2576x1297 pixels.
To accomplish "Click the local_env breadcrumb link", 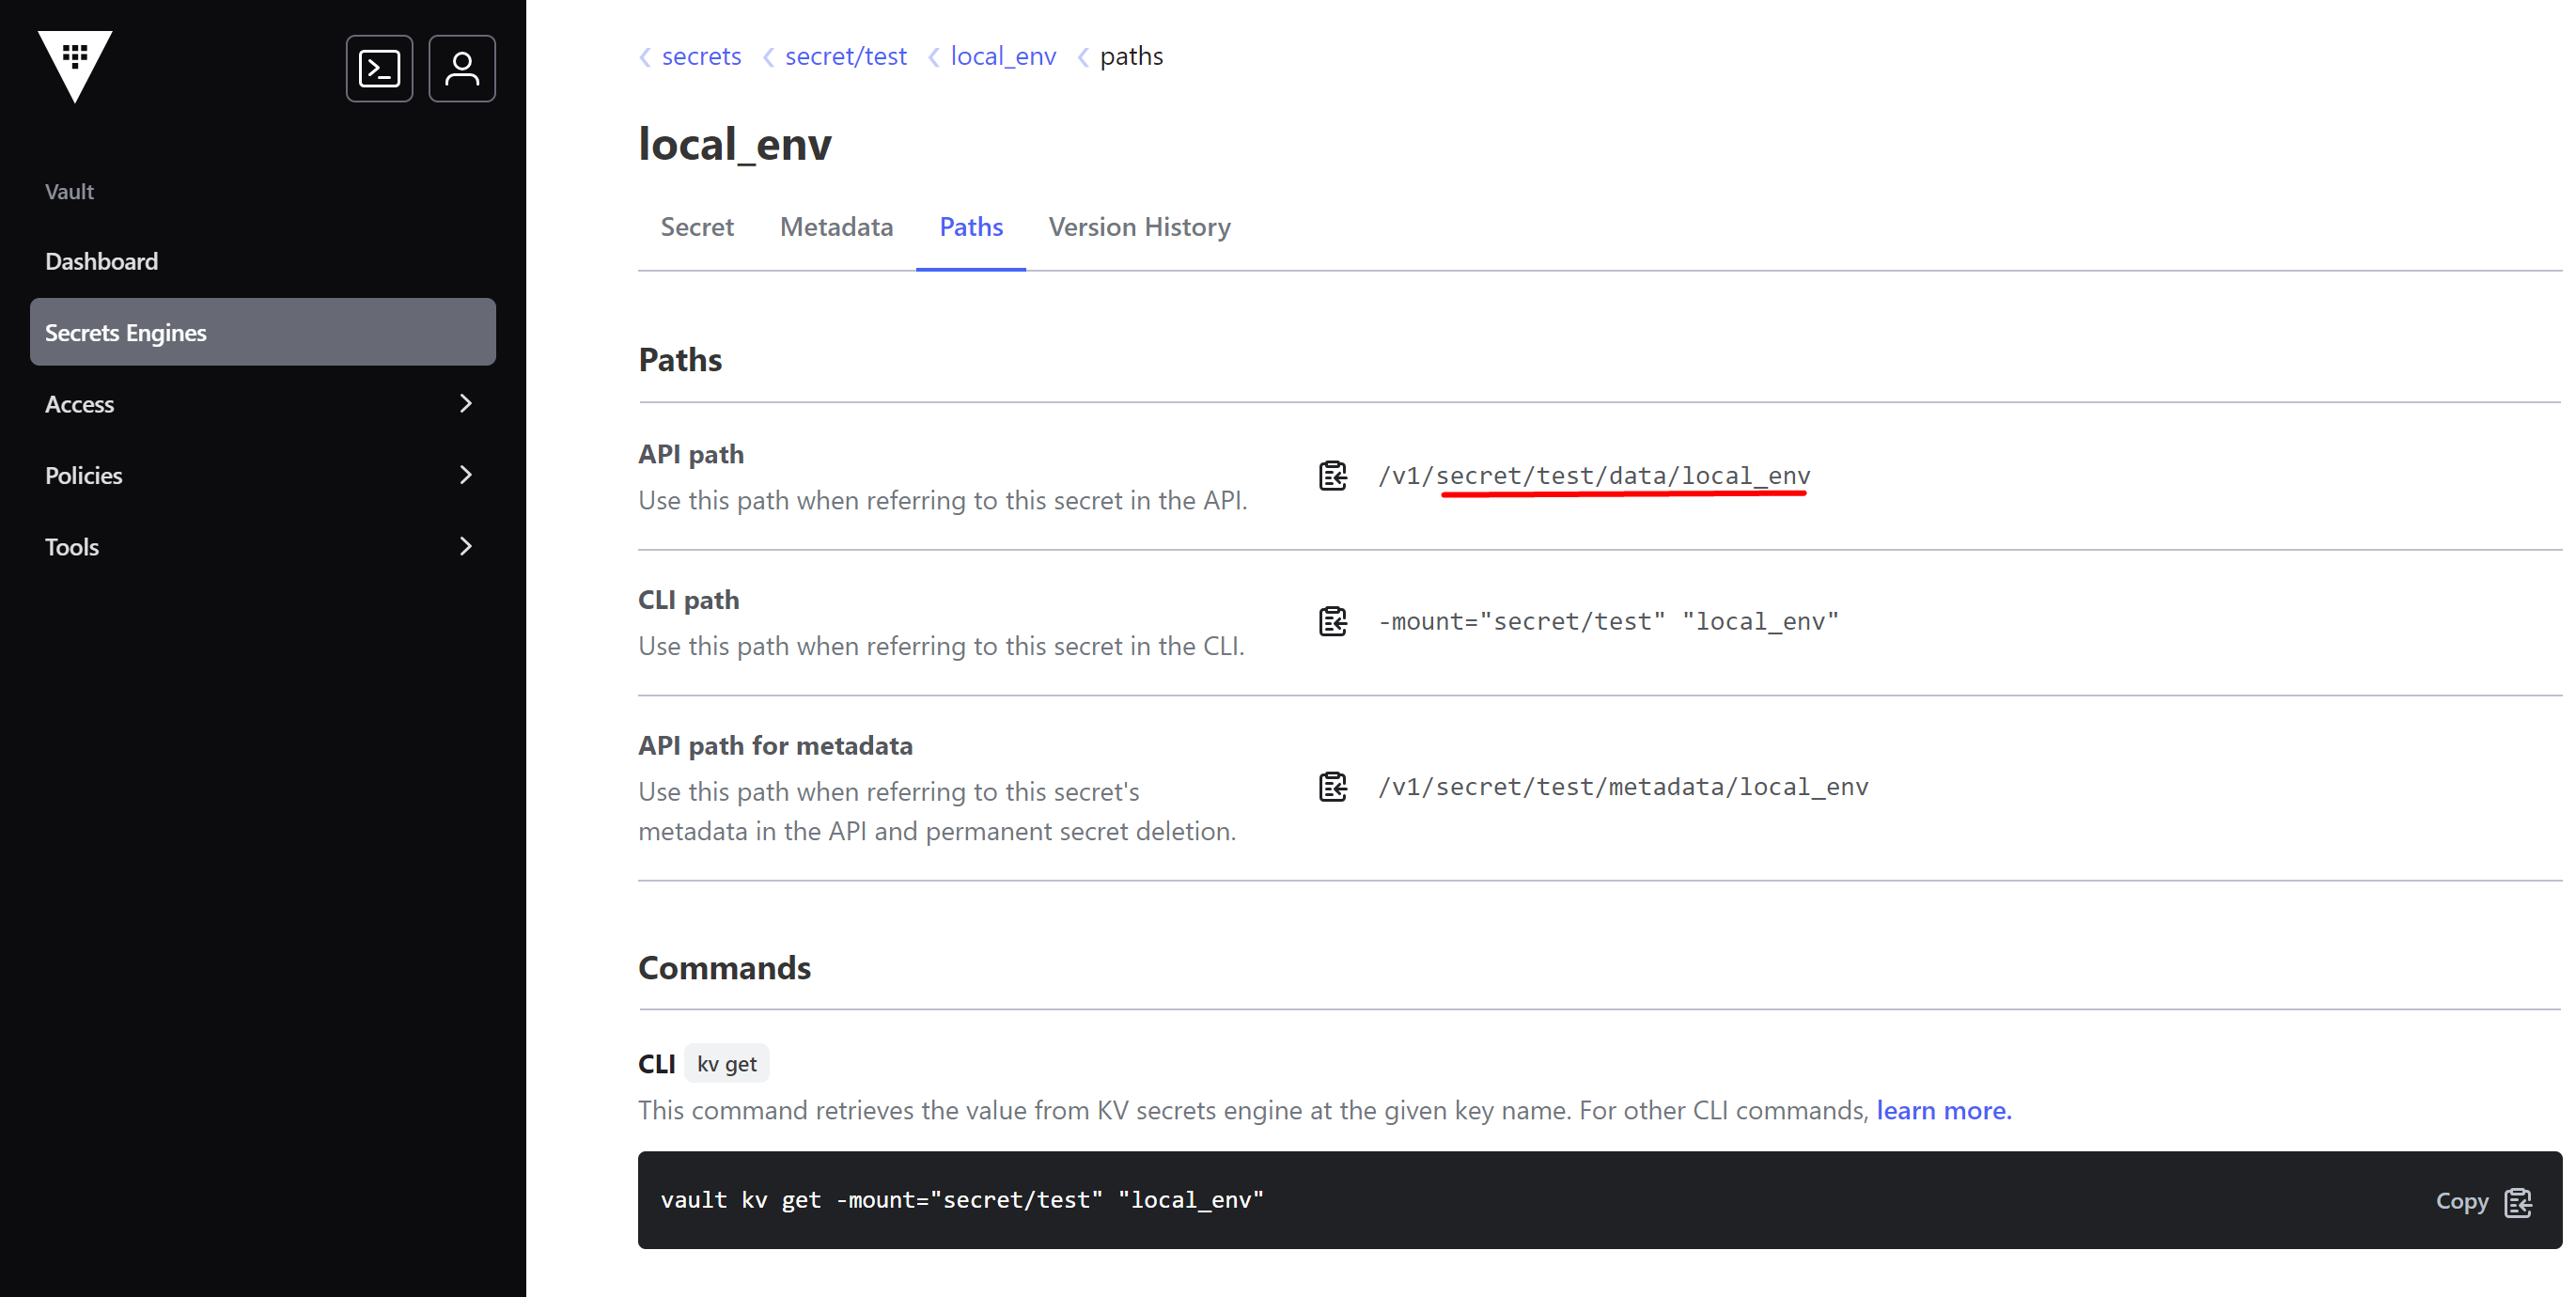I will pyautogui.click(x=1002, y=56).
